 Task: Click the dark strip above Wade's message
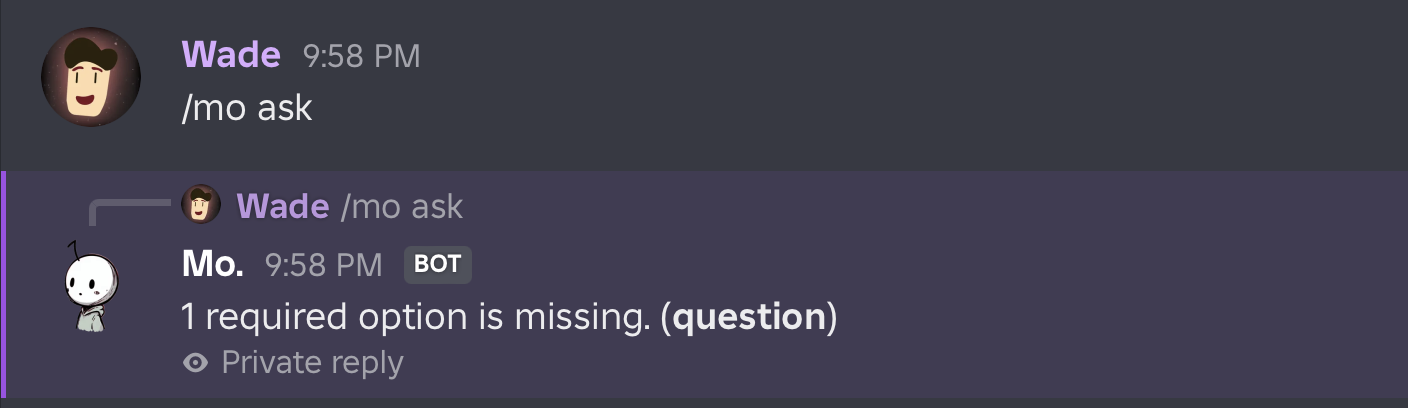click(700, 10)
